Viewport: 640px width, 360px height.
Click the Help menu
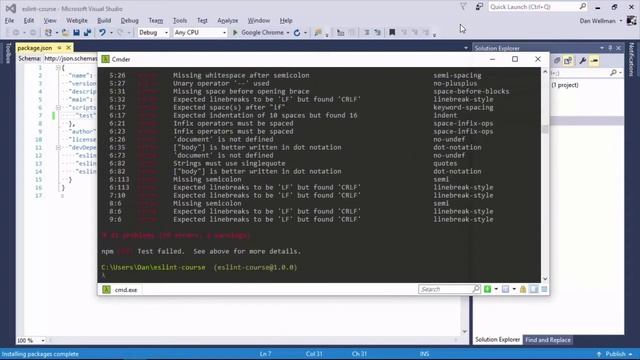coord(286,20)
